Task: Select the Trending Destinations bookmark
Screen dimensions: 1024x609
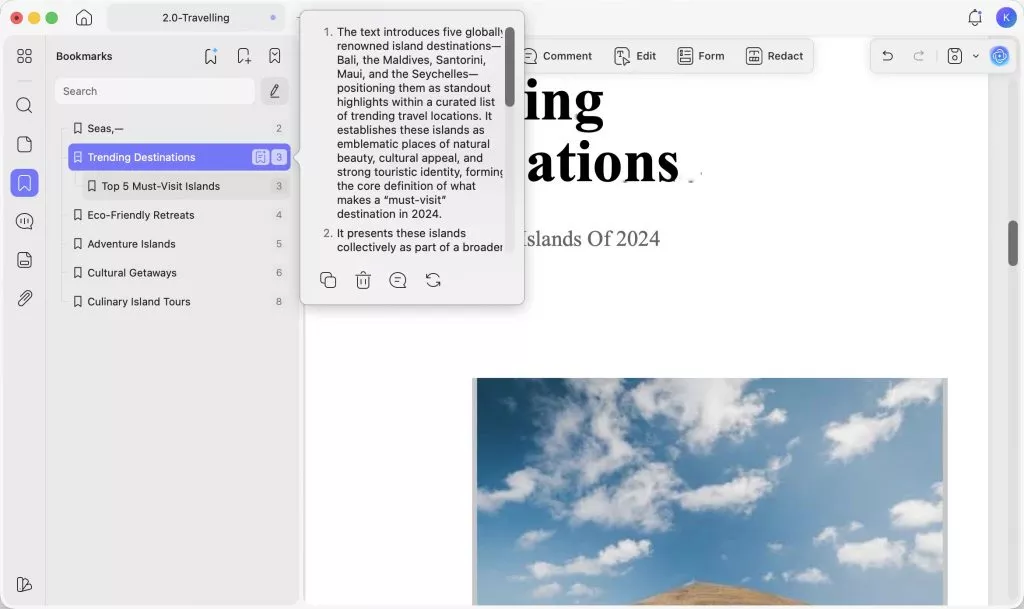Action: click(179, 157)
